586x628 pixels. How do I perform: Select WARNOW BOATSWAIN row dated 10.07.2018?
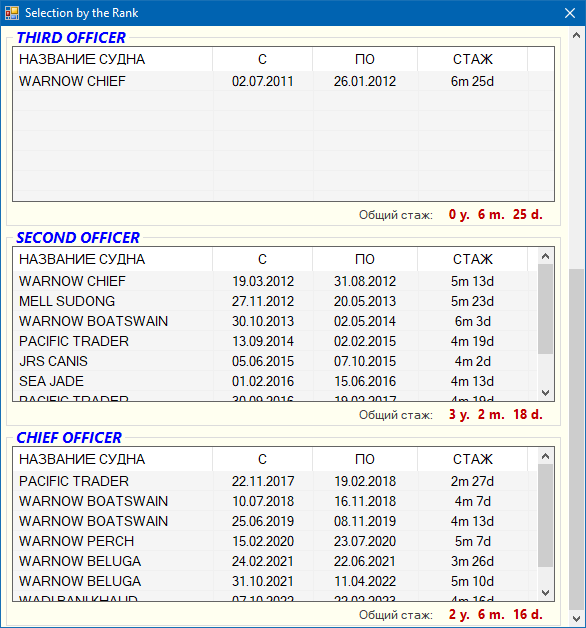pyautogui.click(x=275, y=501)
